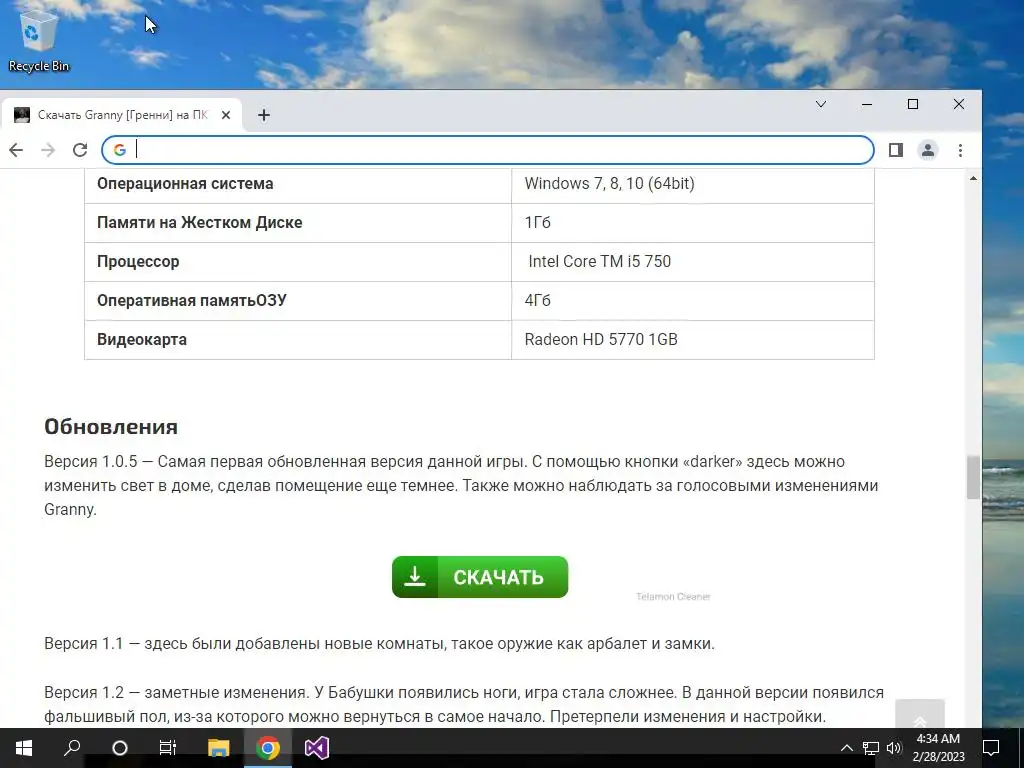Click the Radeon HD 5770 1GB cell

tap(693, 340)
